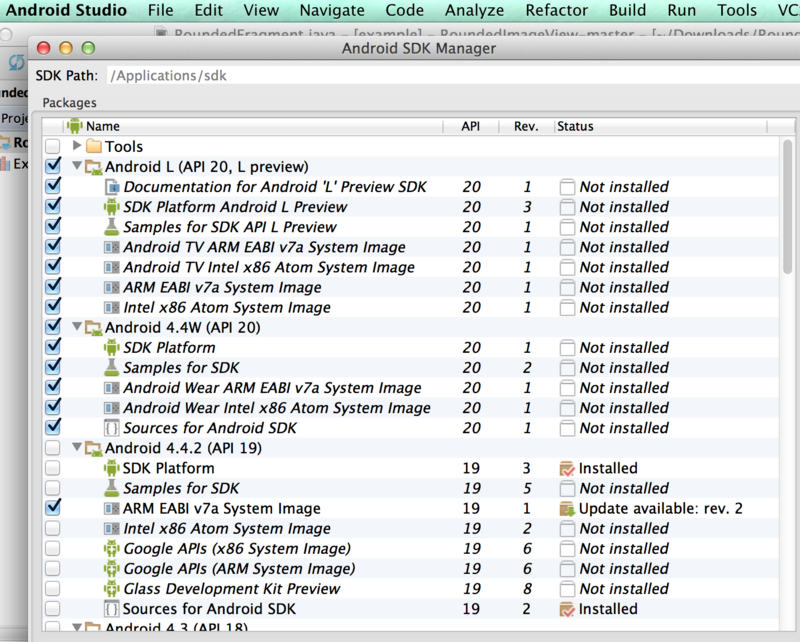This screenshot has height=642, width=800.
Task: Click the Android icon in the Name column header
Action: [74, 126]
